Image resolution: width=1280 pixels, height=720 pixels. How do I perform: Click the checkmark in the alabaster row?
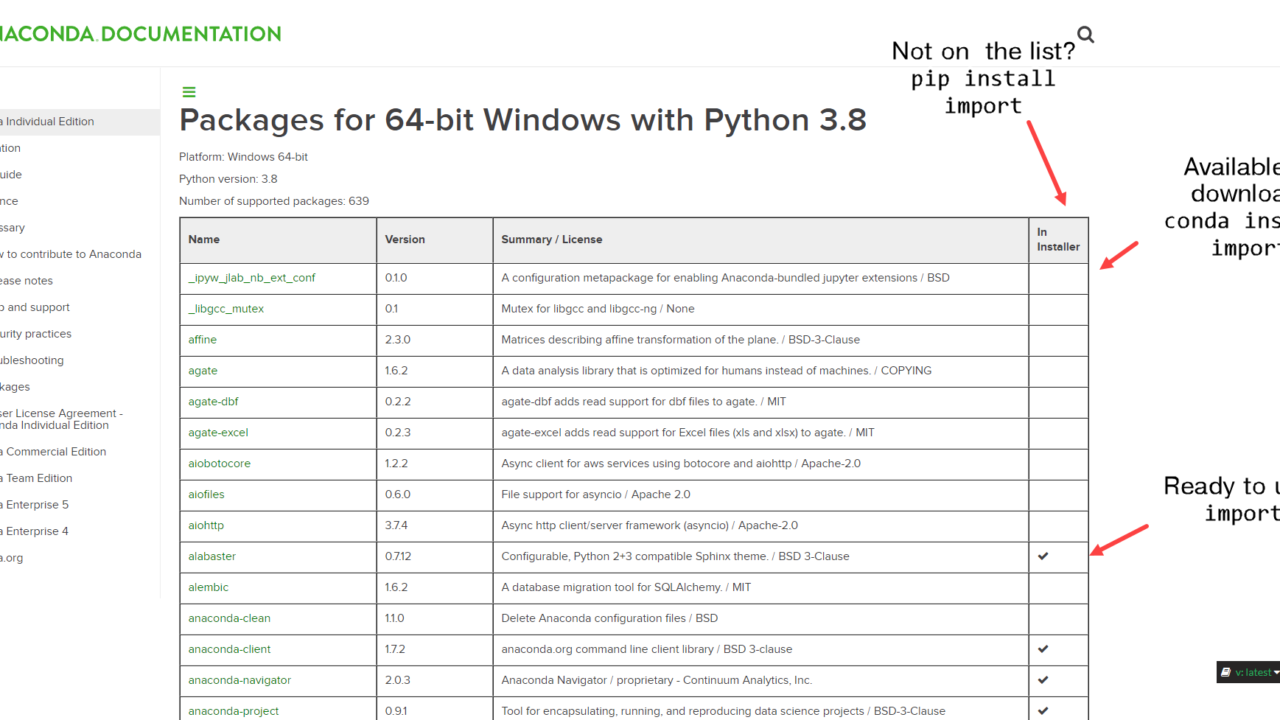tap(1043, 556)
